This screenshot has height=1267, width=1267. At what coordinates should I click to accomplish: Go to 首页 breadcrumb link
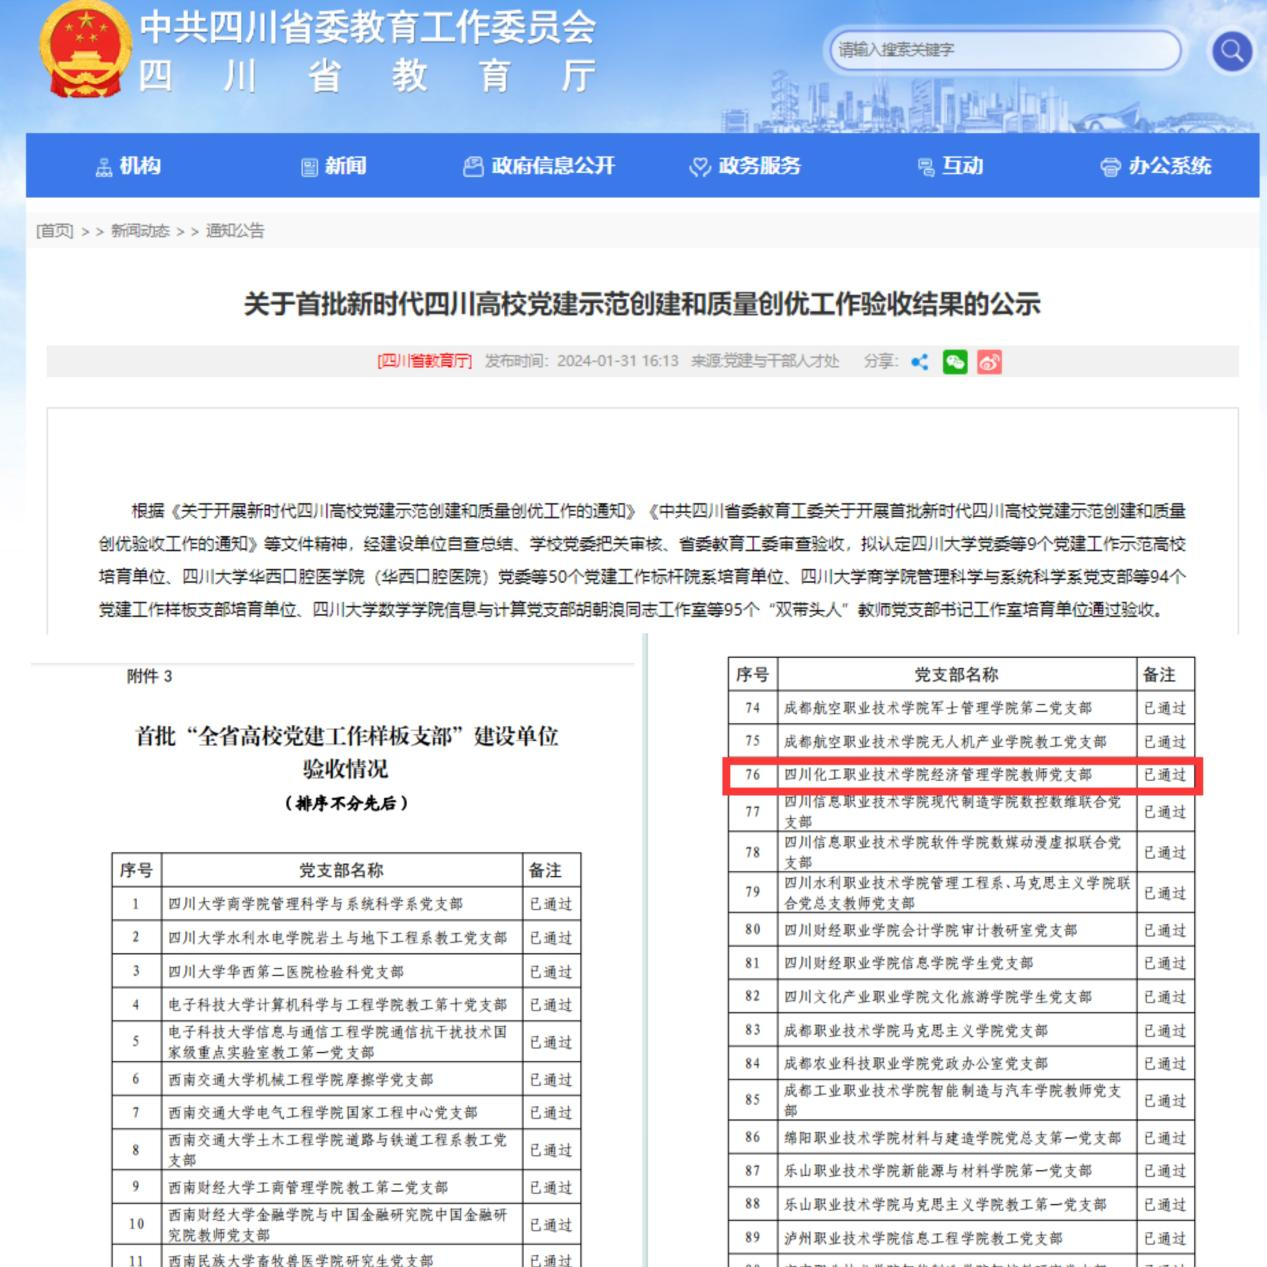pyautogui.click(x=55, y=231)
